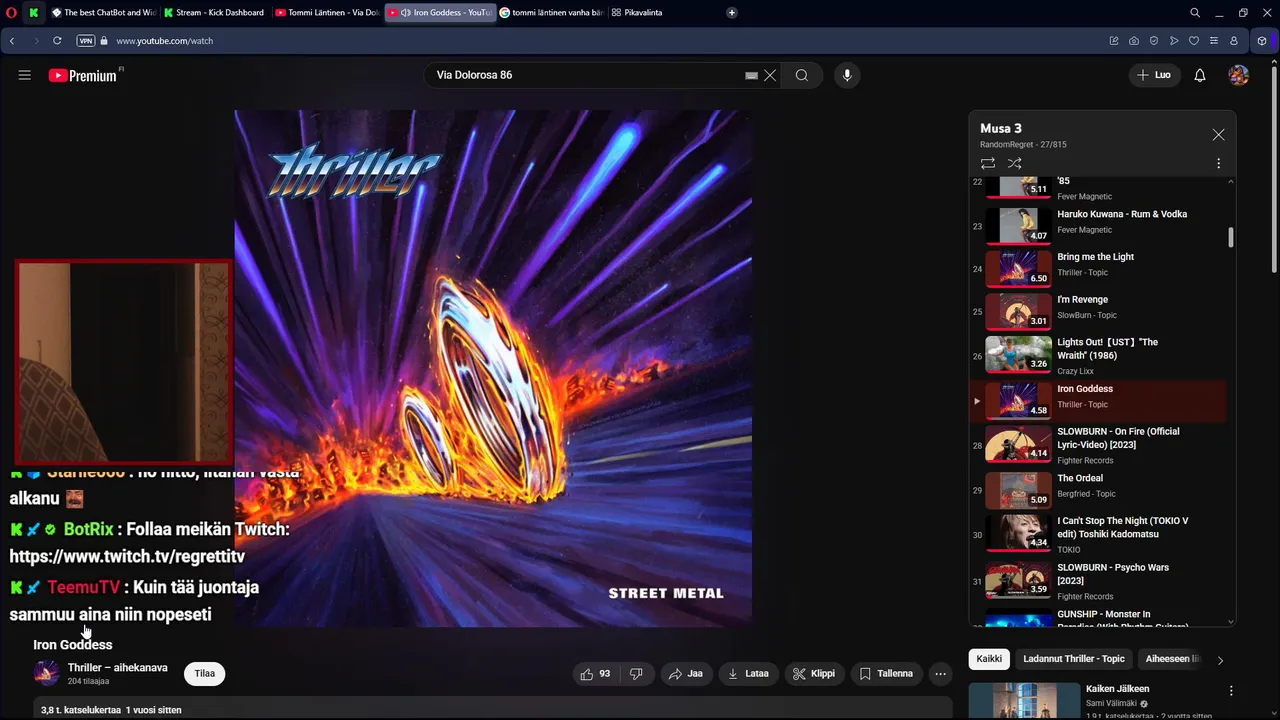Go back in browser history
The image size is (1280, 720).
click(x=12, y=41)
